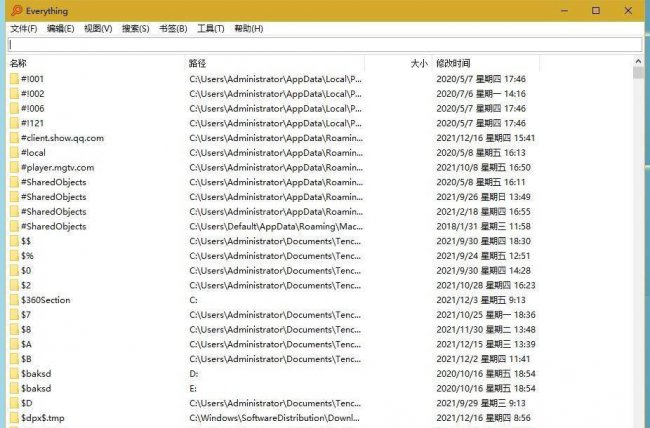This screenshot has height=428, width=650.
Task: Select folder icon of $dpx$.tmp
Action: coord(15,418)
